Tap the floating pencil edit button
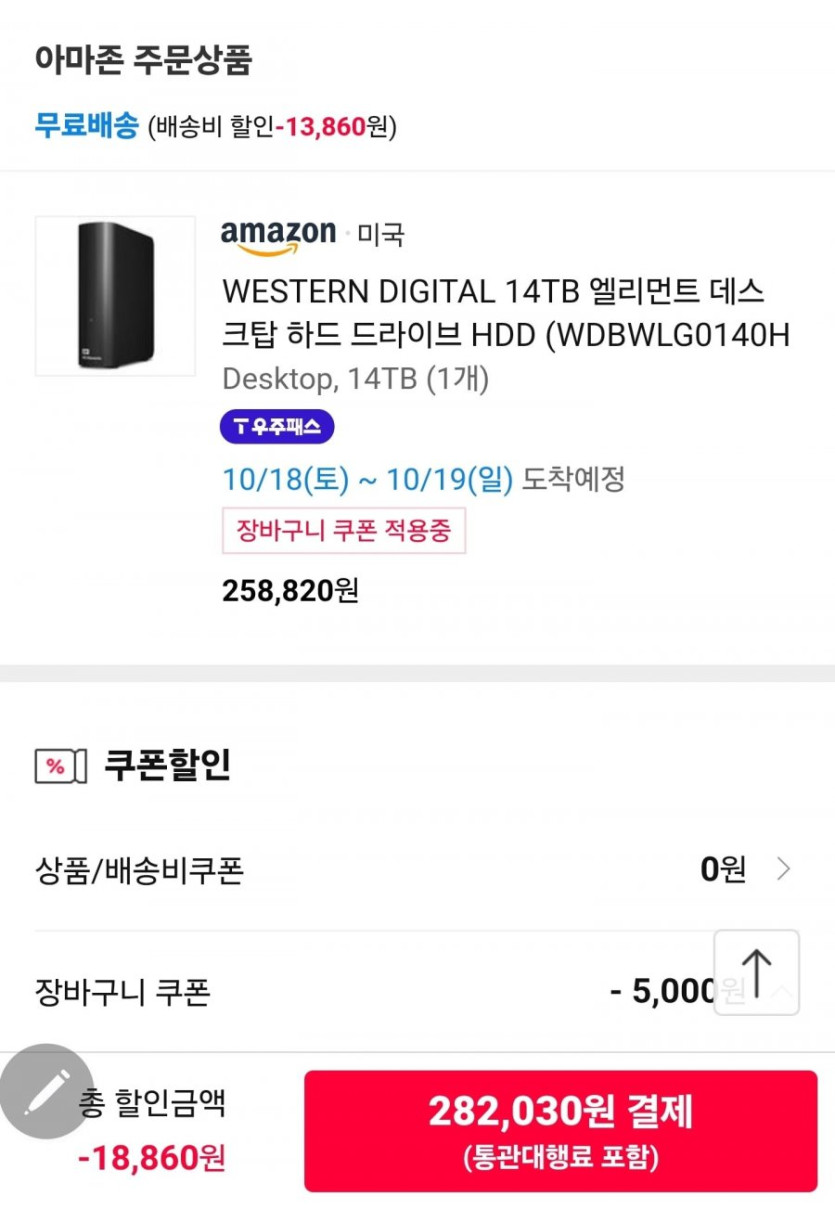This screenshot has width=835, height=1209. 47,1092
